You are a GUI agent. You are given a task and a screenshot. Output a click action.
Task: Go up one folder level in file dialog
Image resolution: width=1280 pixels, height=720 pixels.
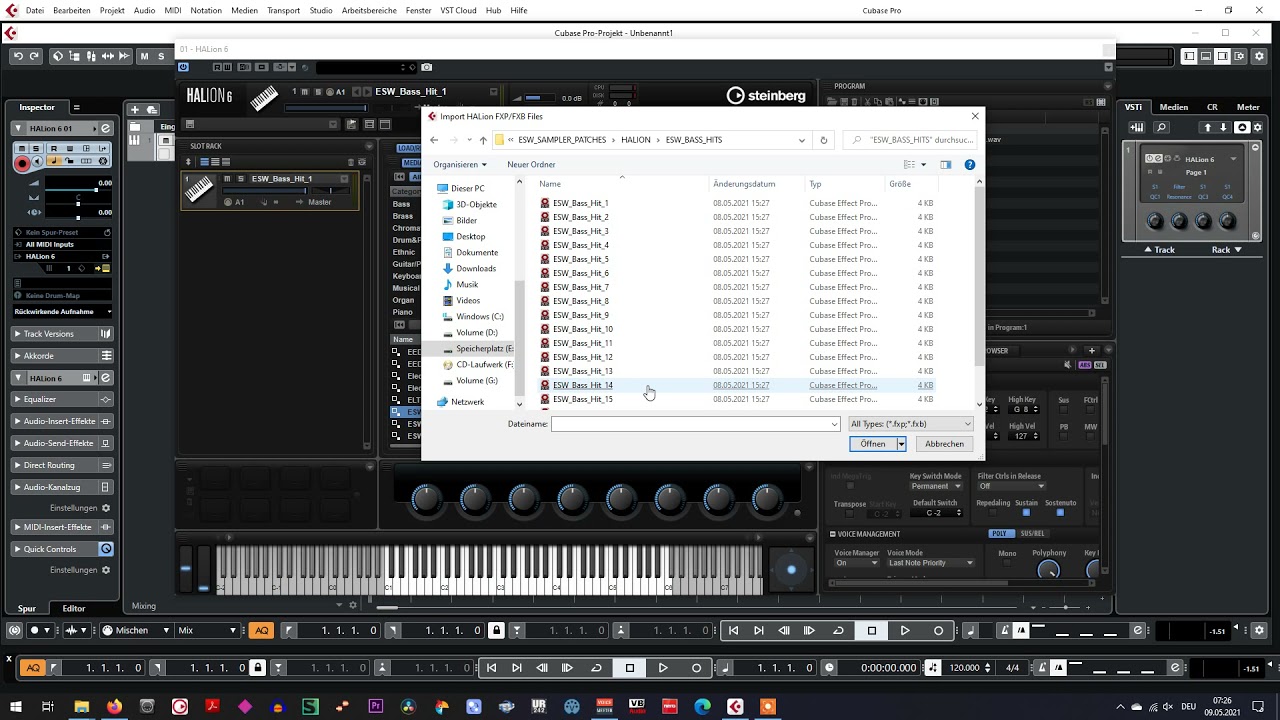click(483, 140)
